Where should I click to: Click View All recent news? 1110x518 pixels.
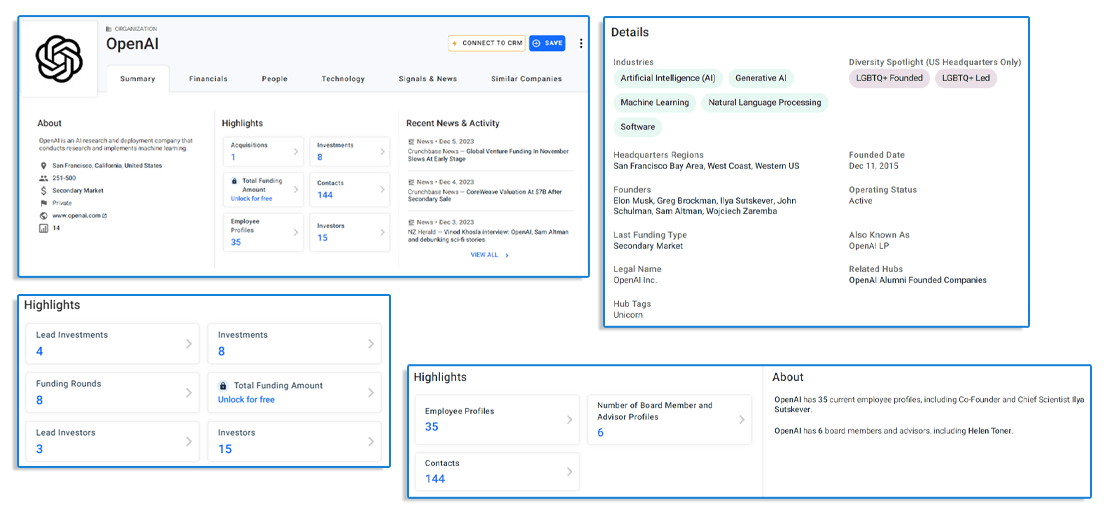pos(489,255)
